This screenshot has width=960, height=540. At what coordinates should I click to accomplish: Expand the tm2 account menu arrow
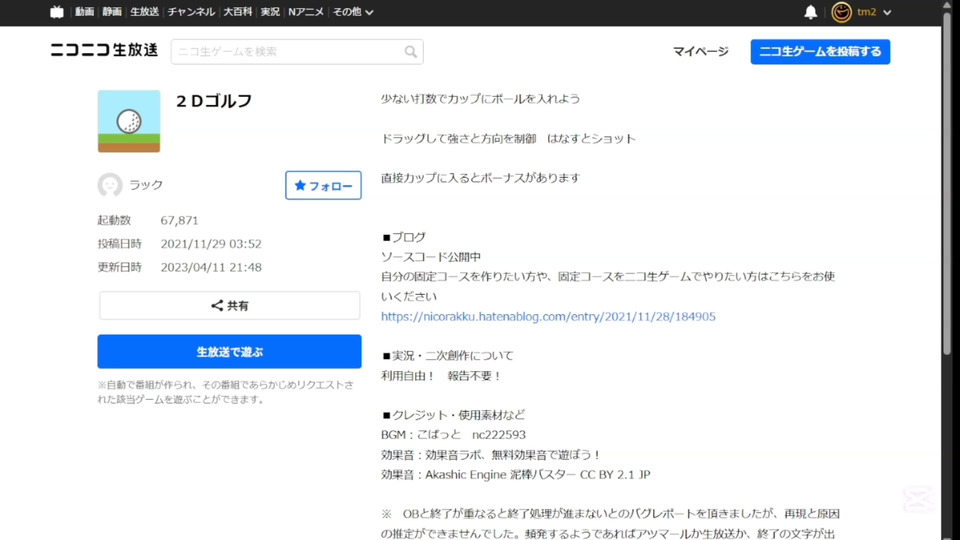[x=887, y=12]
